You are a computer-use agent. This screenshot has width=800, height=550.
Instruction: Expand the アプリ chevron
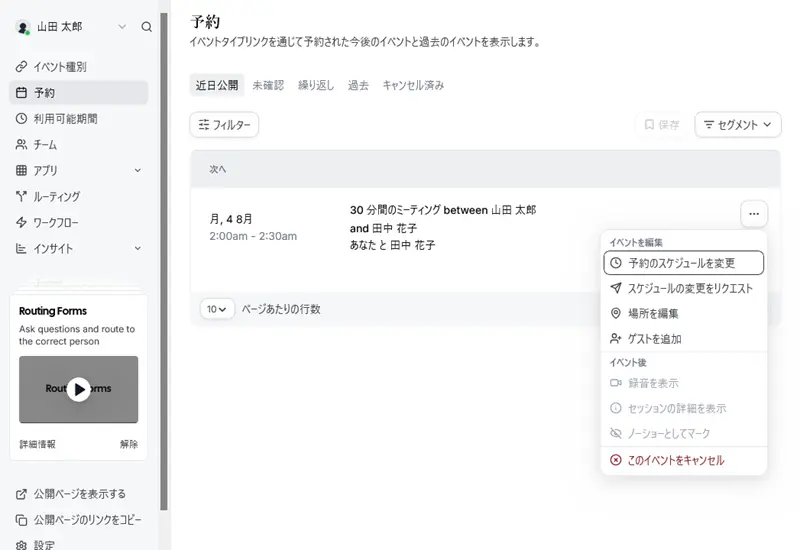click(x=138, y=170)
